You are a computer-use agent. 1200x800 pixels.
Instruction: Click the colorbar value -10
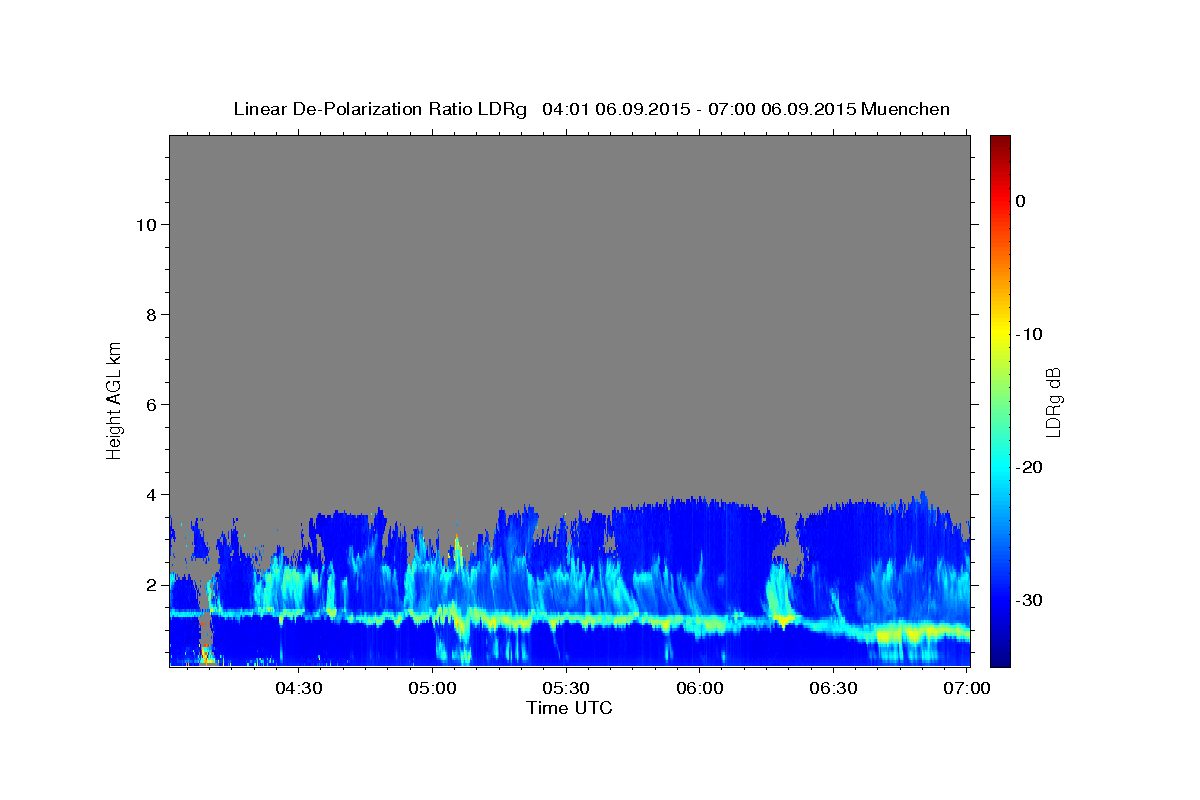[x=1029, y=334]
